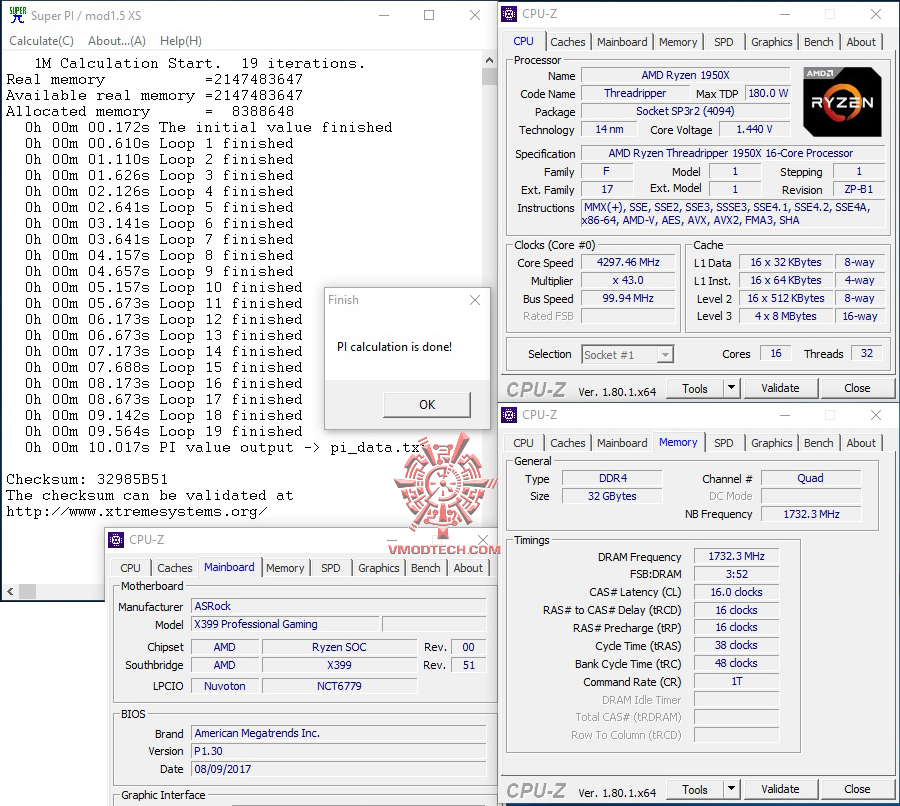Click Validate in the top CPU-Z window

pyautogui.click(x=779, y=388)
